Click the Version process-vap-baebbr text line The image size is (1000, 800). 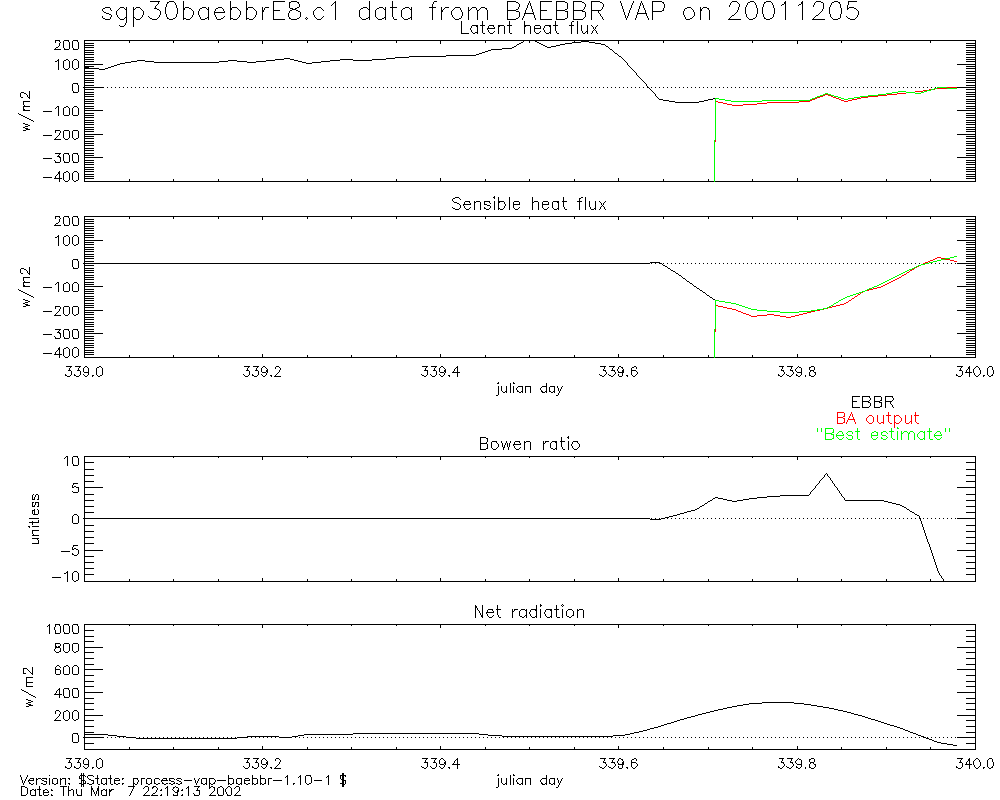[183, 779]
